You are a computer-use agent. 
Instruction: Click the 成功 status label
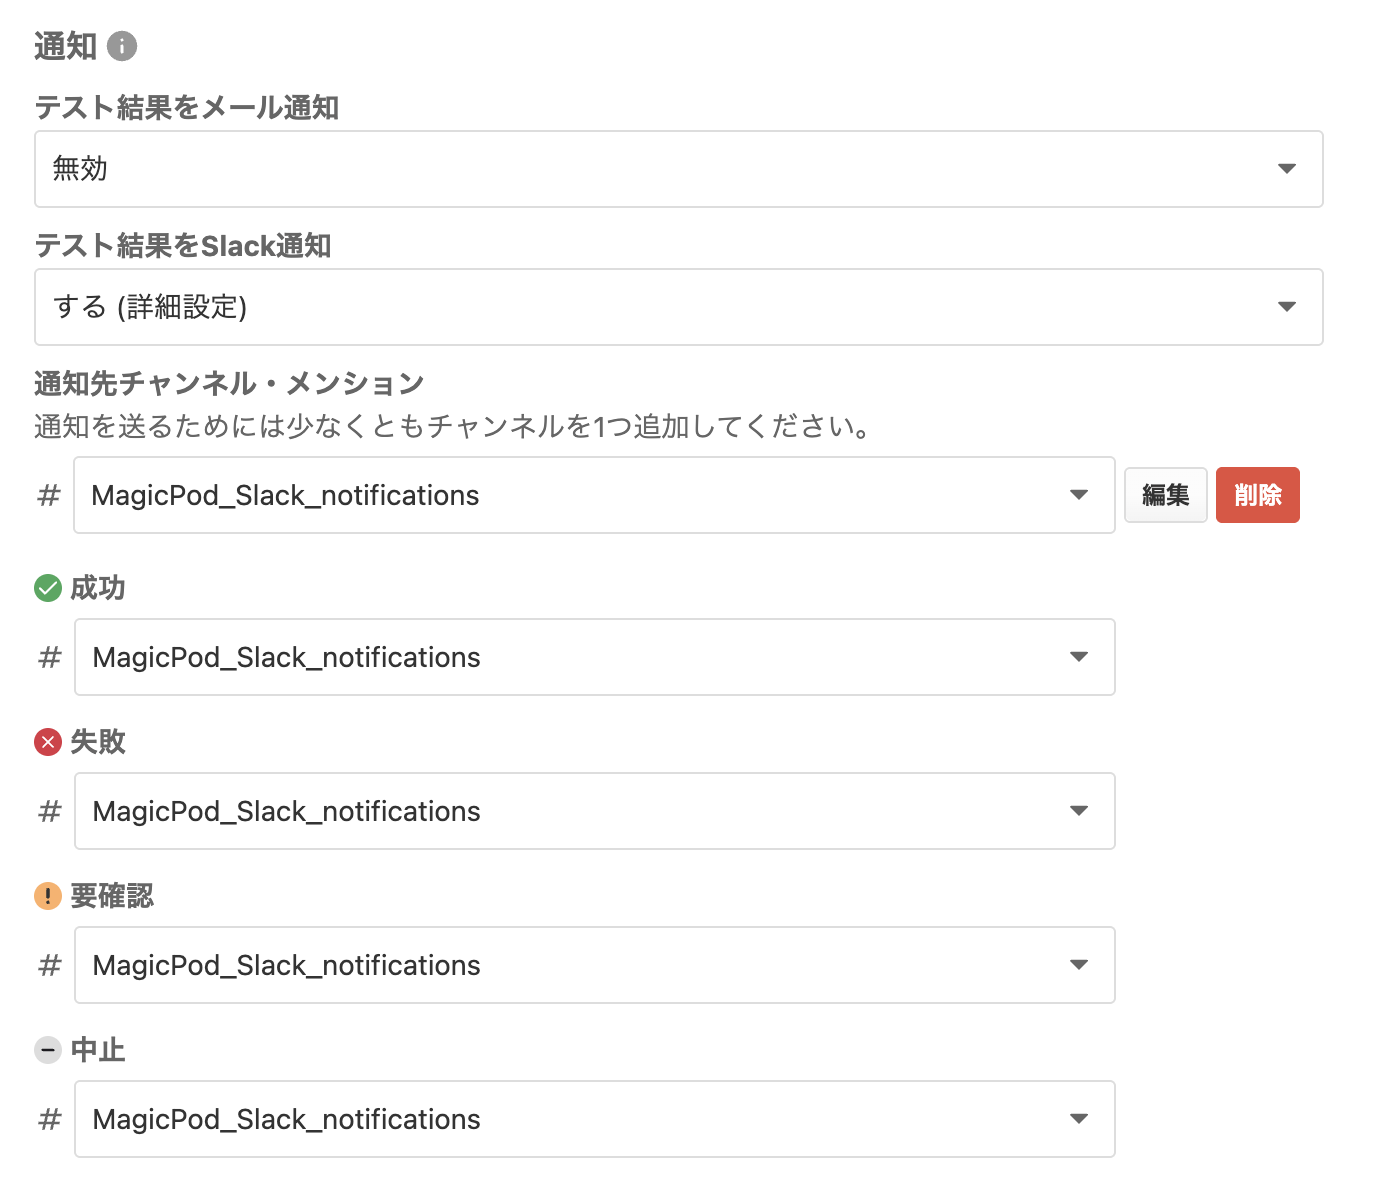click(98, 588)
